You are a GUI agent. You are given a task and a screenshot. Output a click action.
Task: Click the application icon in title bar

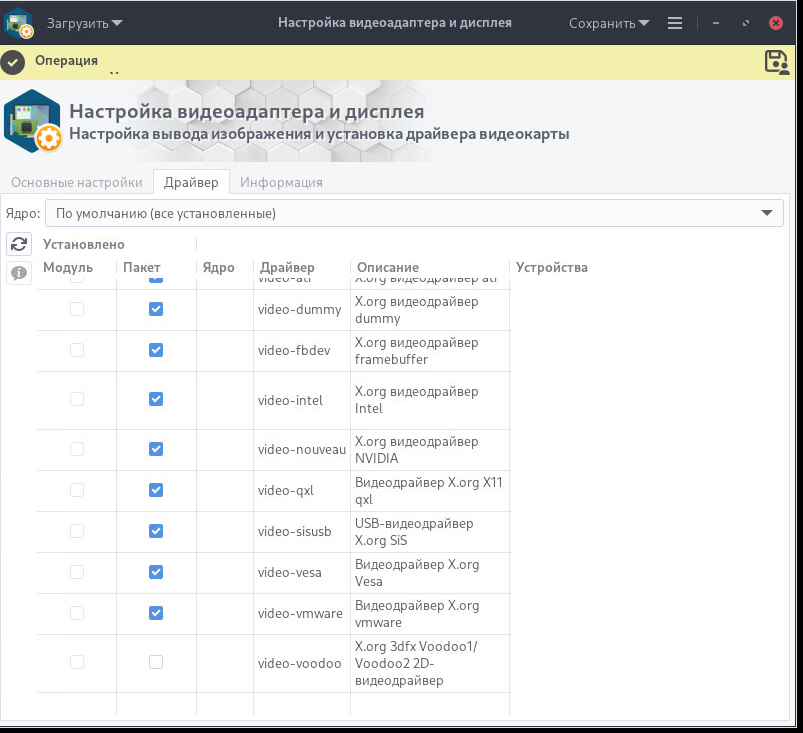[20, 22]
